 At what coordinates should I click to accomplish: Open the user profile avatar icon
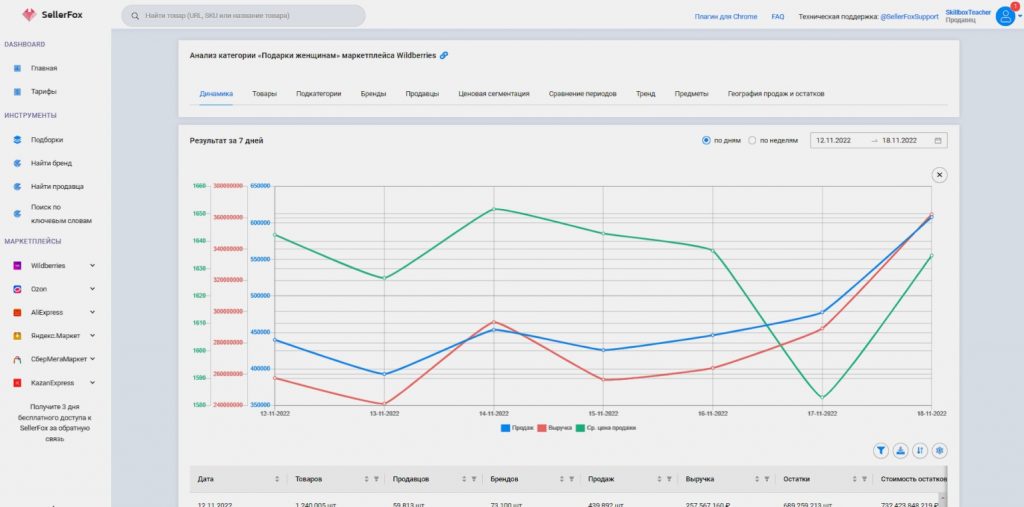tap(1005, 16)
